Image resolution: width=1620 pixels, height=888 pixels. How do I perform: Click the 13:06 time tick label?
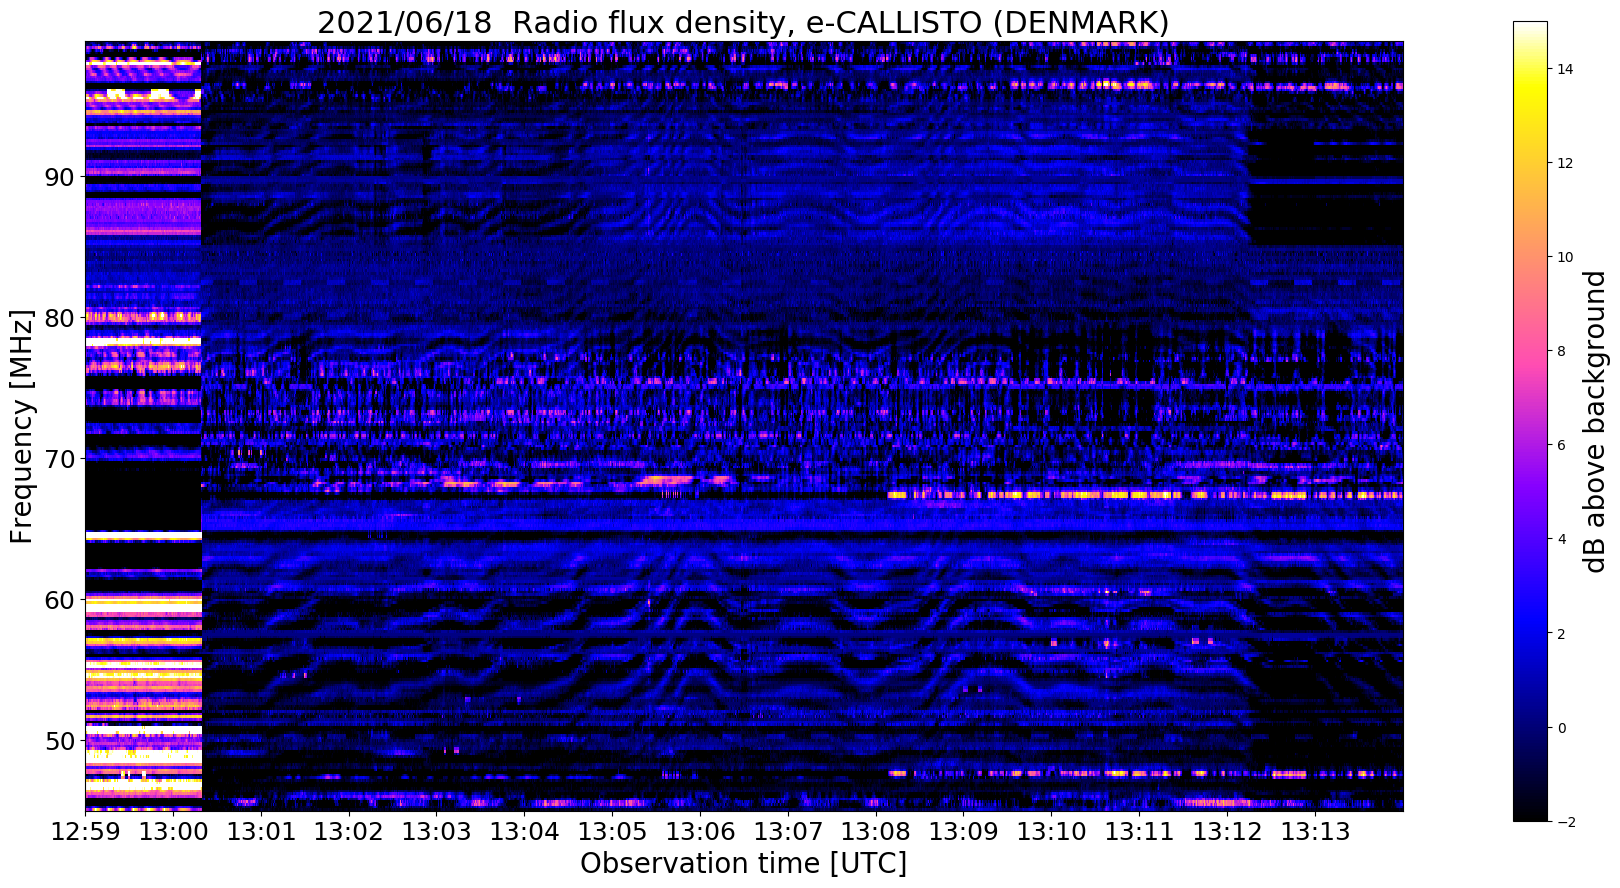click(700, 831)
